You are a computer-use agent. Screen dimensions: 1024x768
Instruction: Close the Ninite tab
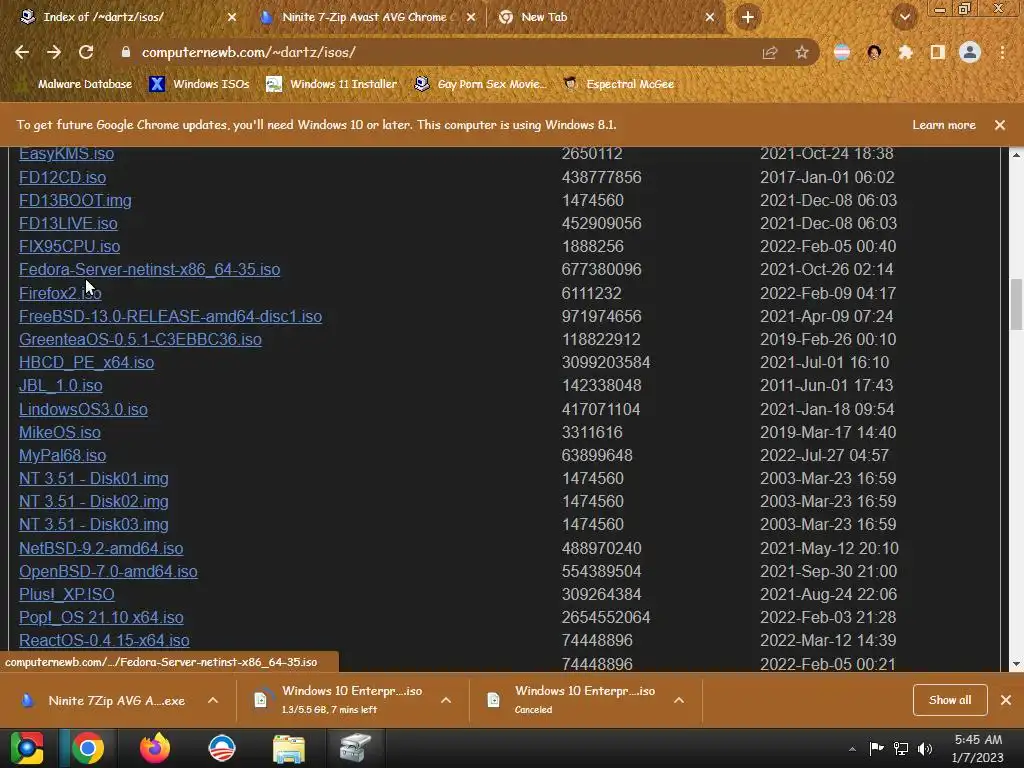coord(471,18)
